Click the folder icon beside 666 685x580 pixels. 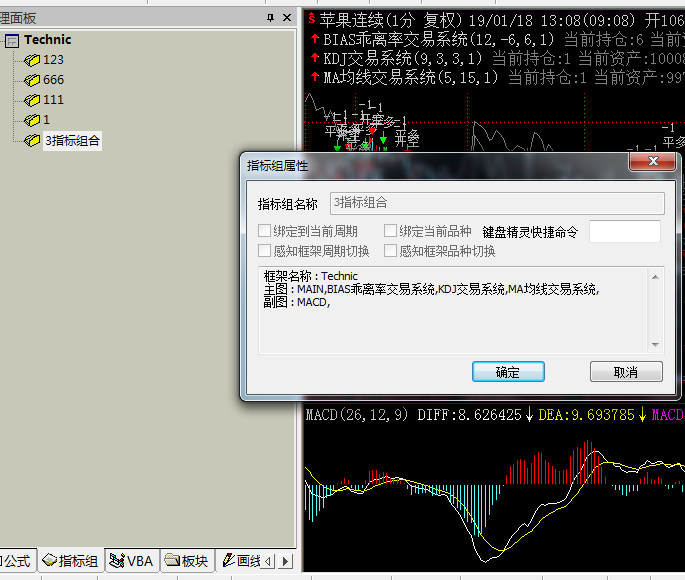click(x=32, y=80)
